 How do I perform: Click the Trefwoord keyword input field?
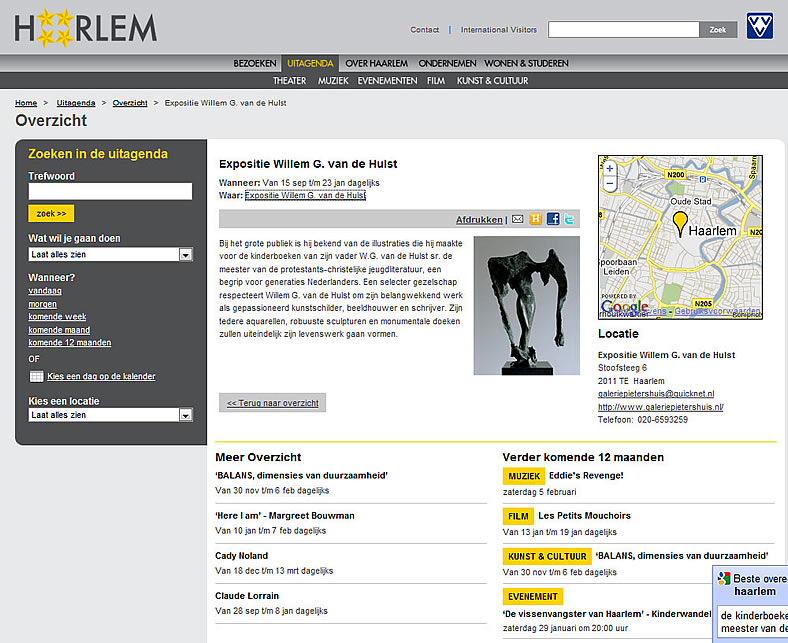tap(110, 191)
